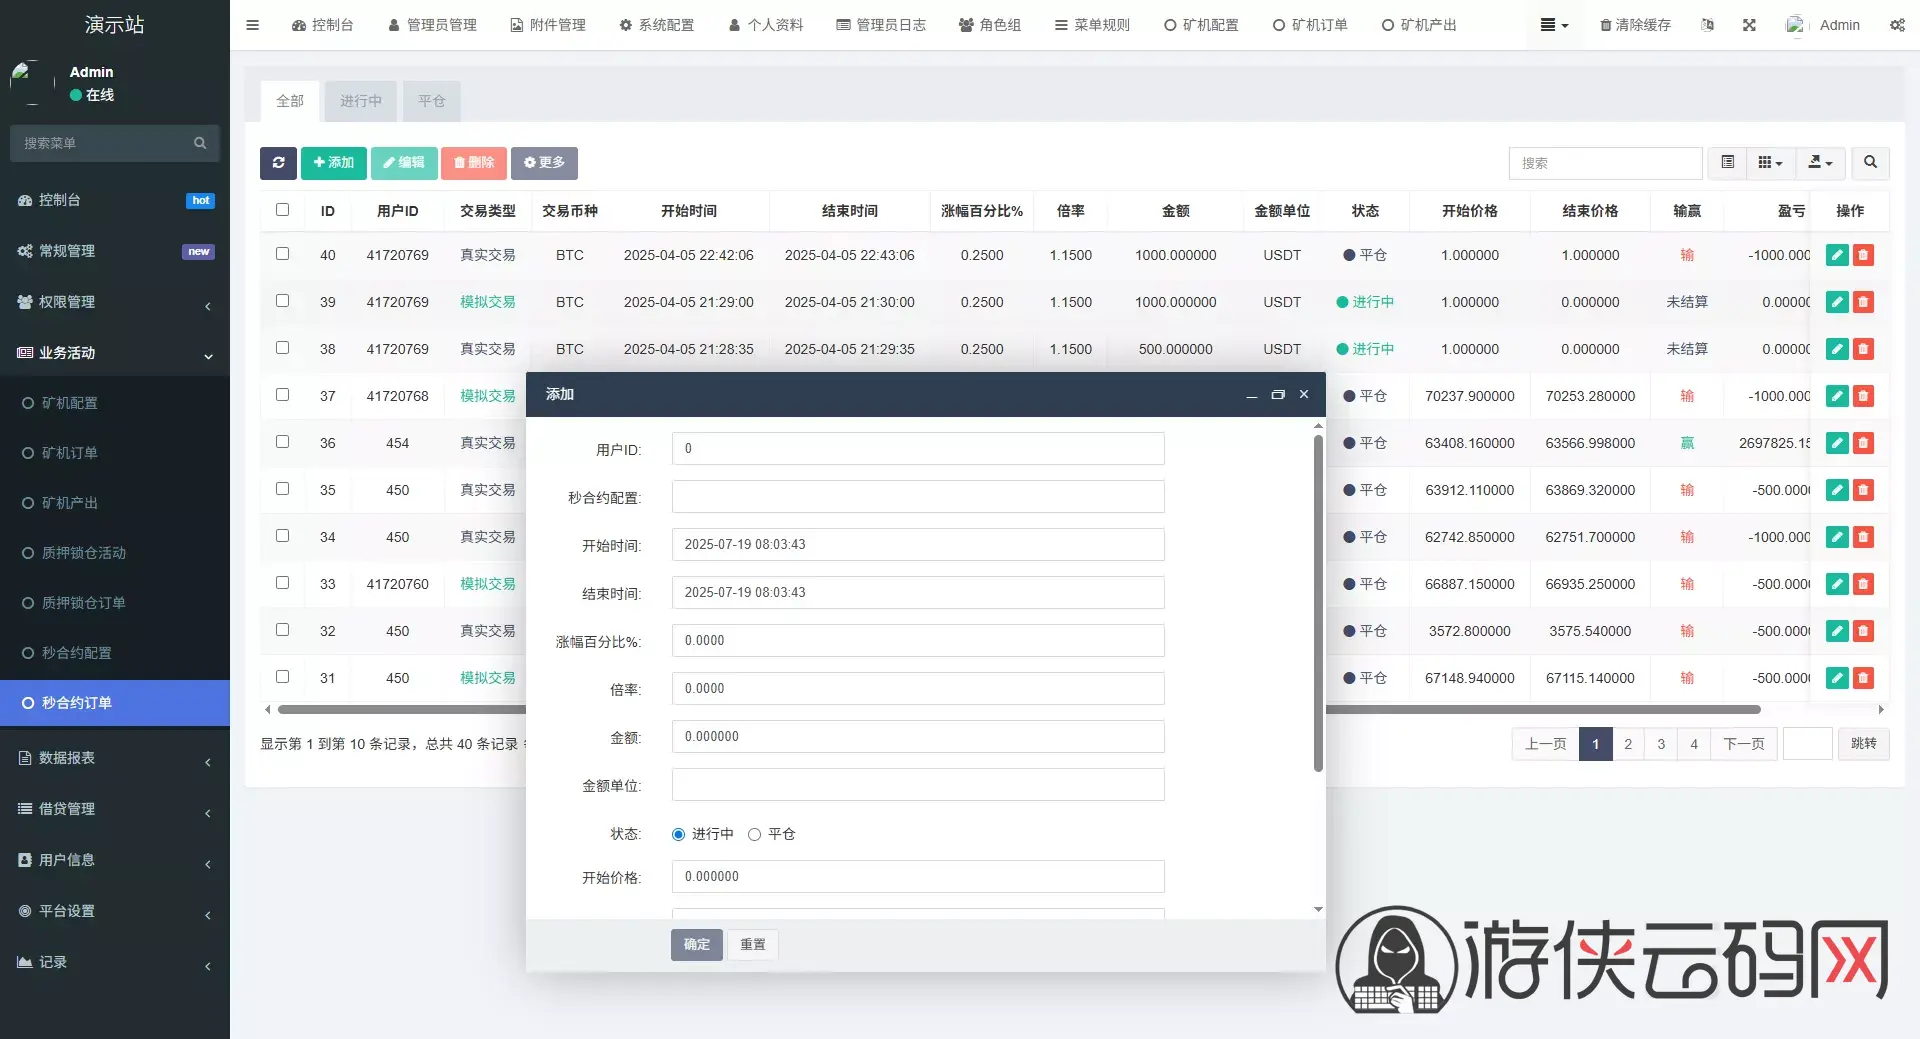
Task: Go to page 2 in pagination
Action: click(x=1628, y=744)
